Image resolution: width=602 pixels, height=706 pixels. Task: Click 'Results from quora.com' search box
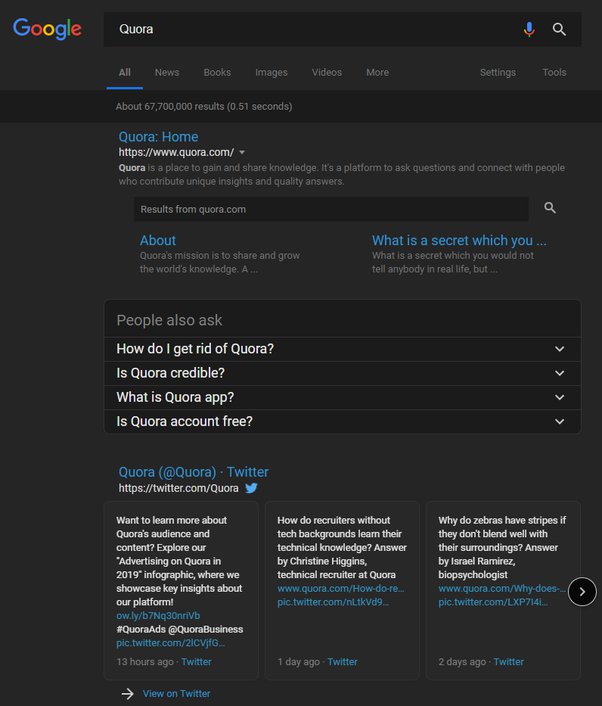click(331, 209)
